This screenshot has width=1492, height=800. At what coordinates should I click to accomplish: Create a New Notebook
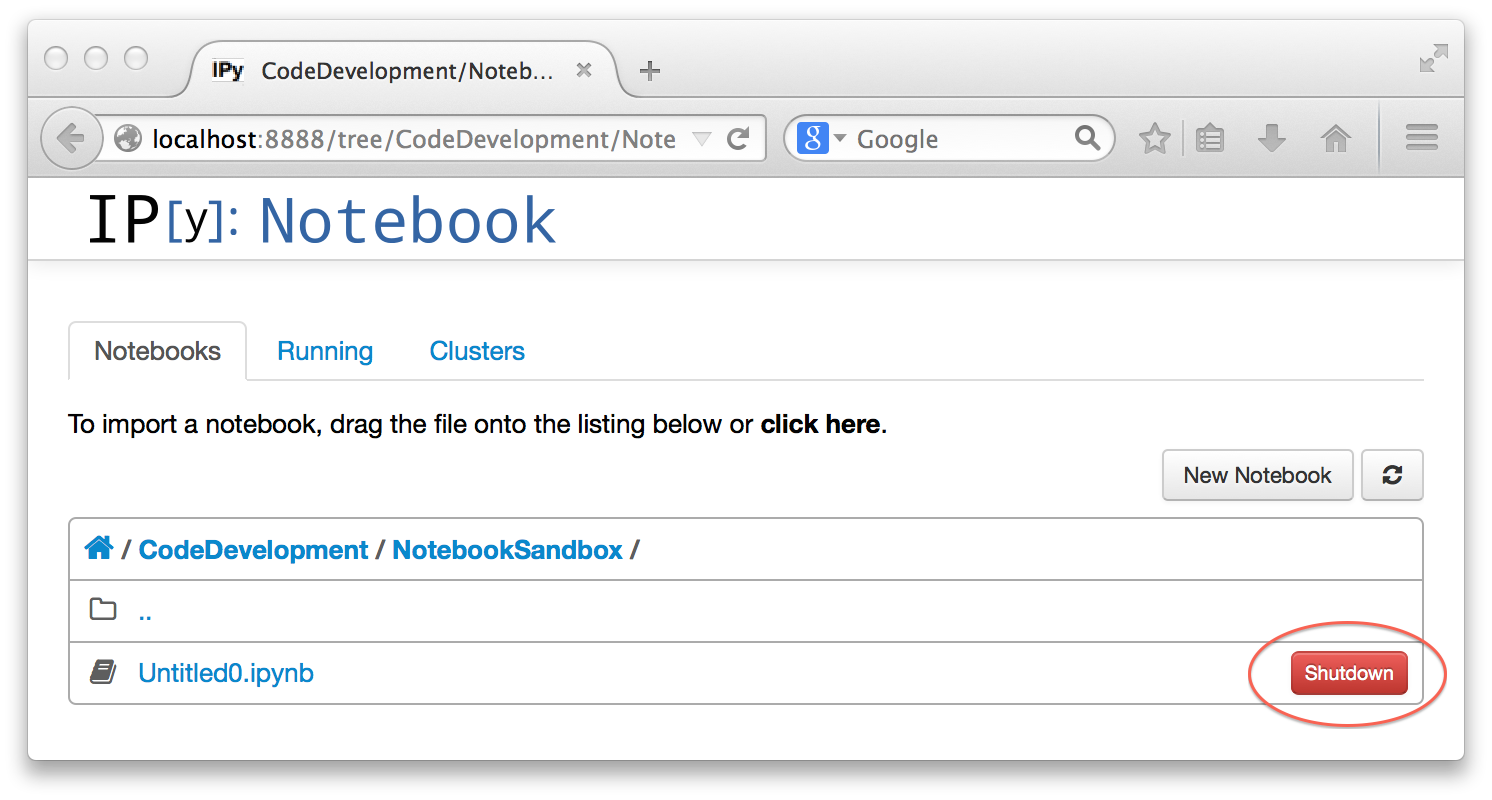[x=1257, y=475]
